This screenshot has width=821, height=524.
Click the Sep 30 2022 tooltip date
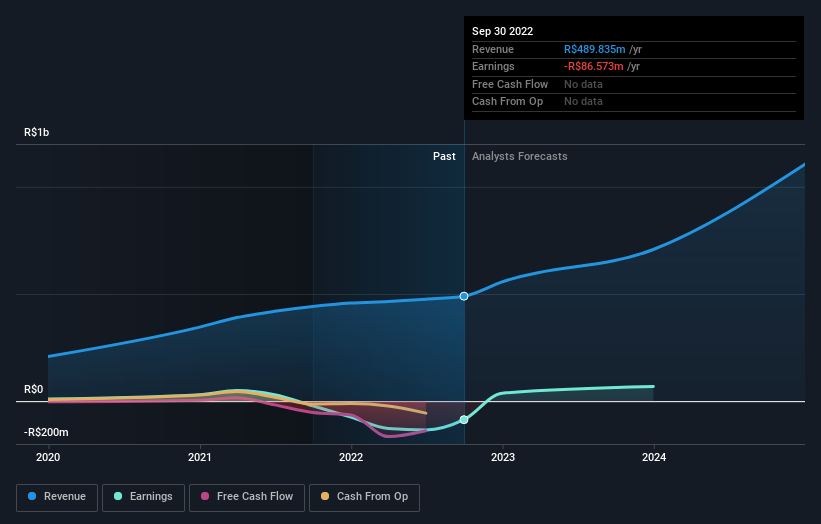pyautogui.click(x=502, y=31)
